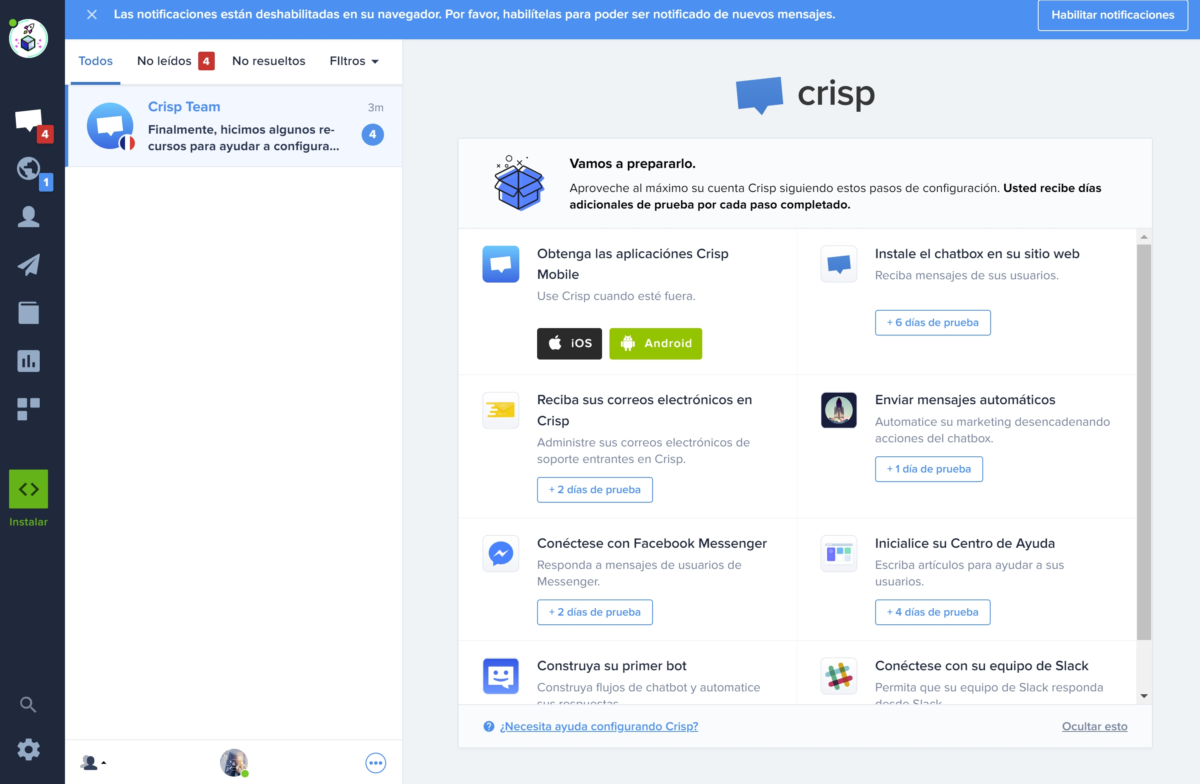Open the settings gear icon
This screenshot has height=784, width=1200.
pyautogui.click(x=29, y=749)
